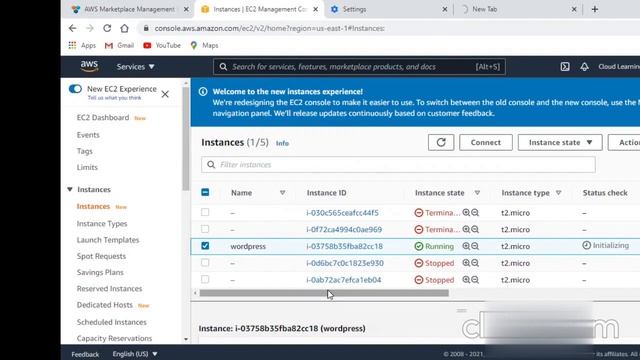
Task: Zoom out on the state of i-0d6bc7c0c1823e930
Action: click(475, 263)
